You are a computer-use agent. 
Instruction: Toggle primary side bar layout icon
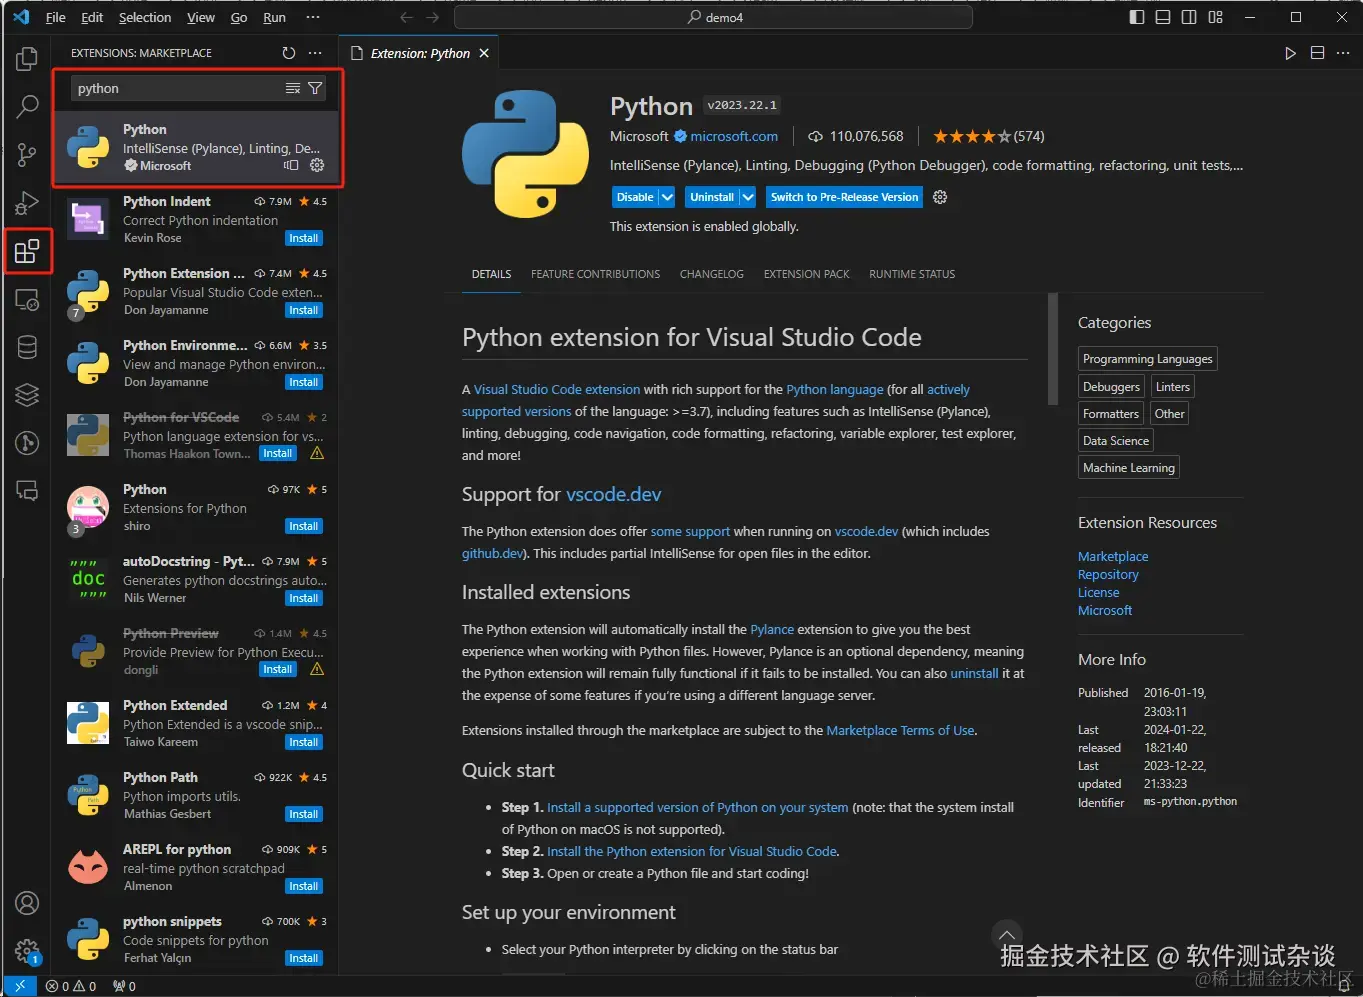(1137, 17)
